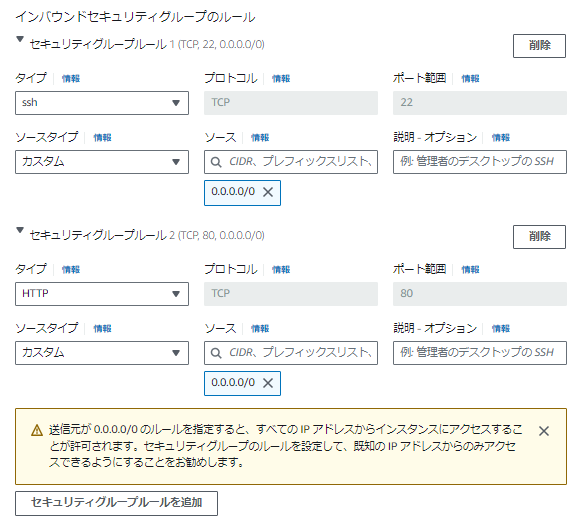
Task: Click the search icon in rule 2 source field
Action: [216, 353]
